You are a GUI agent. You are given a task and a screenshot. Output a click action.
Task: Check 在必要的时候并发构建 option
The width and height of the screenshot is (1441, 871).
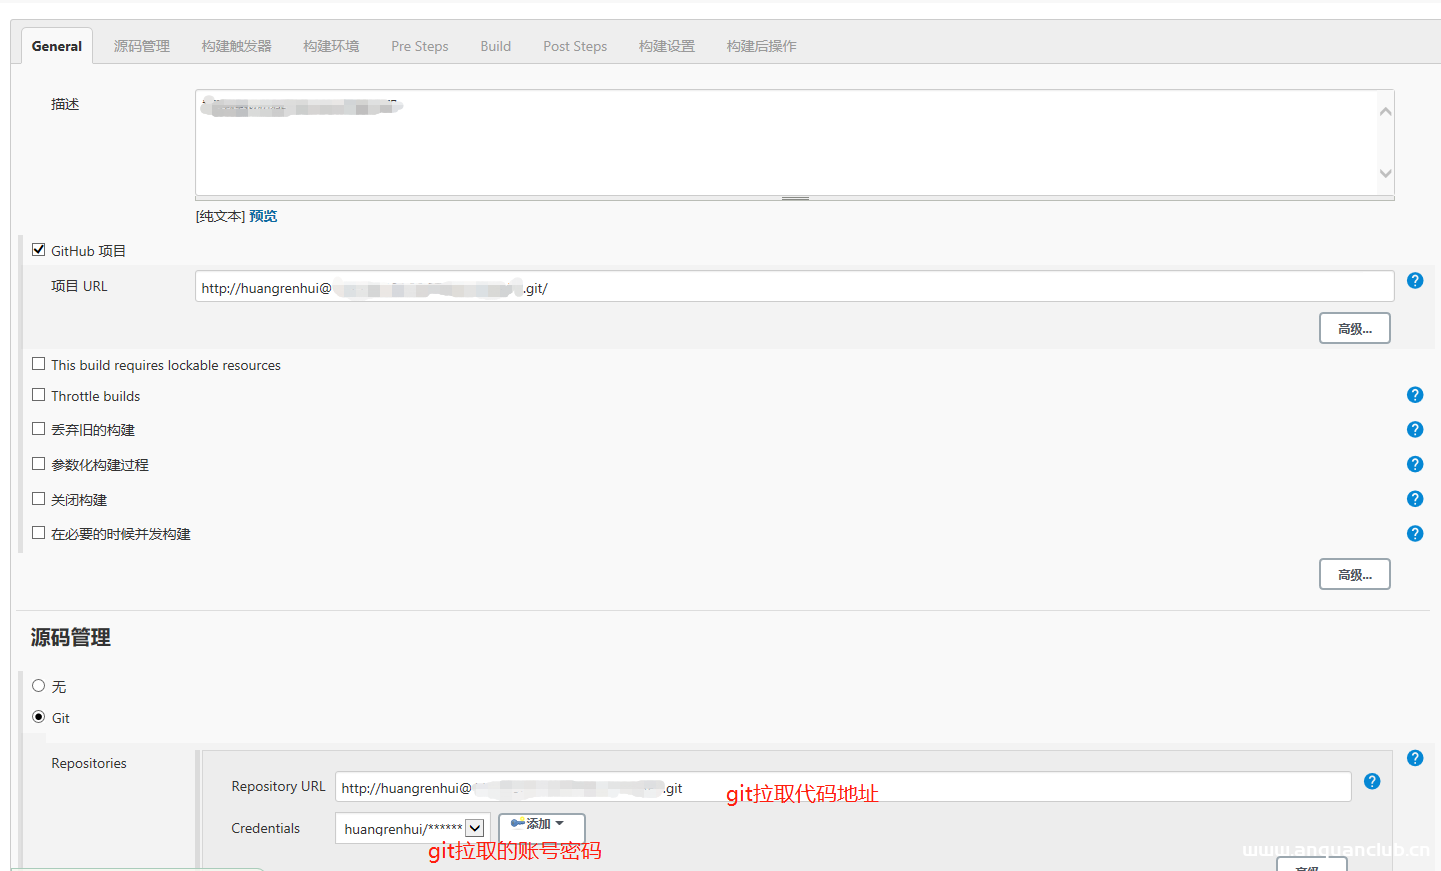tap(39, 533)
